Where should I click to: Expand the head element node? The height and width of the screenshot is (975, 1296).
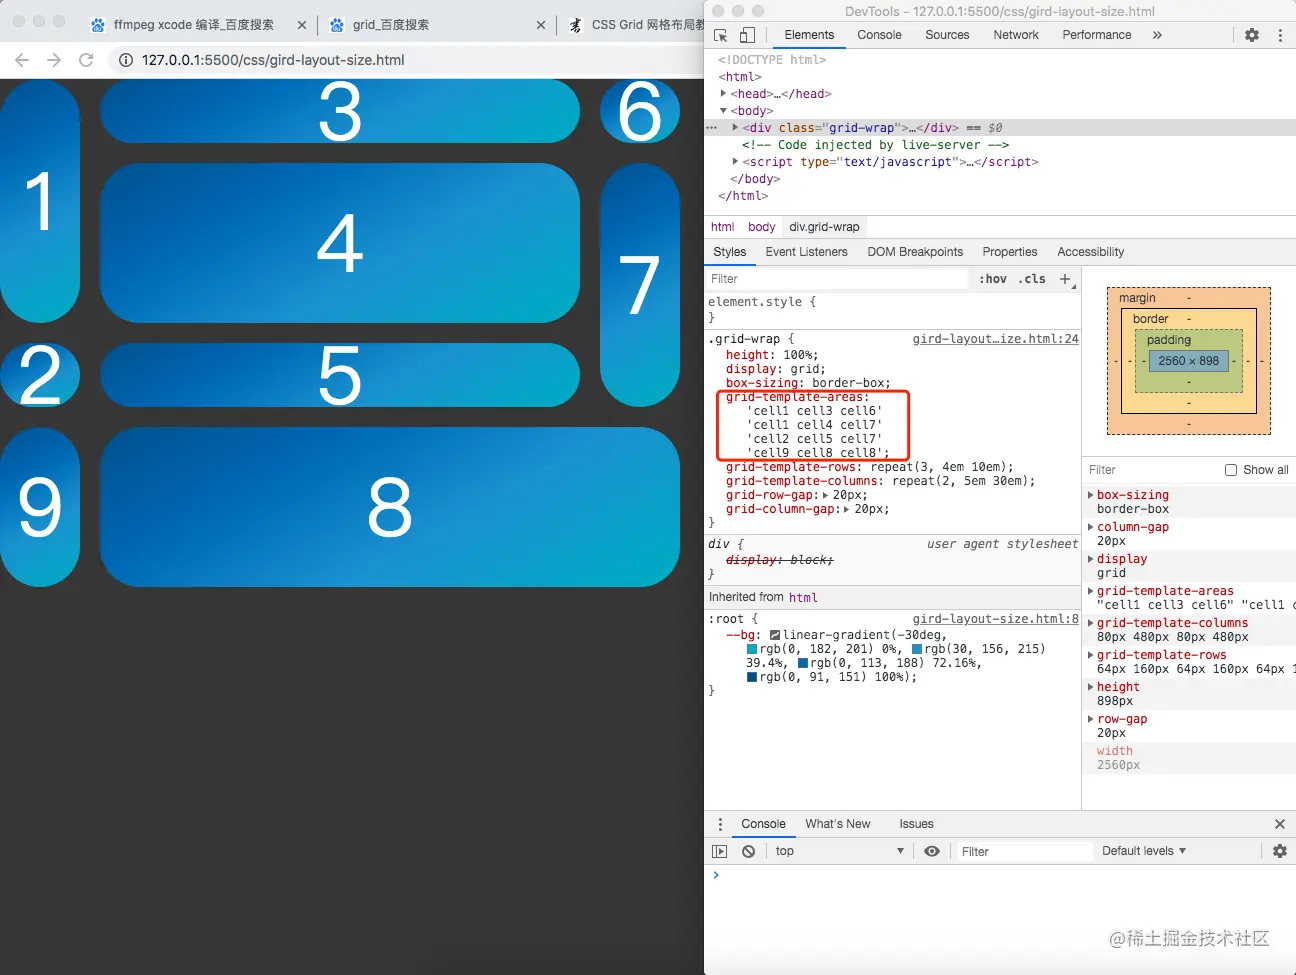[x=723, y=93]
